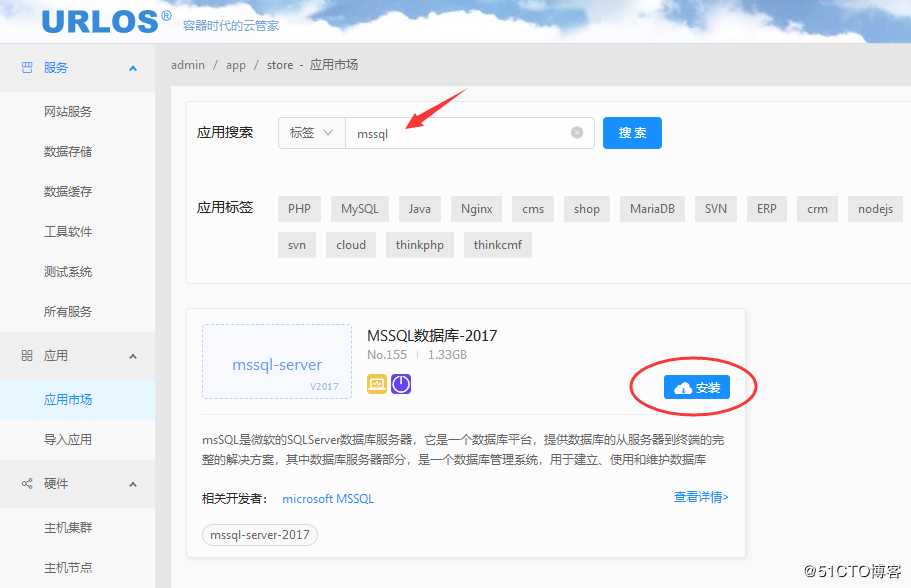Filter by the cloud tag
This screenshot has width=911, height=588.
[x=351, y=245]
